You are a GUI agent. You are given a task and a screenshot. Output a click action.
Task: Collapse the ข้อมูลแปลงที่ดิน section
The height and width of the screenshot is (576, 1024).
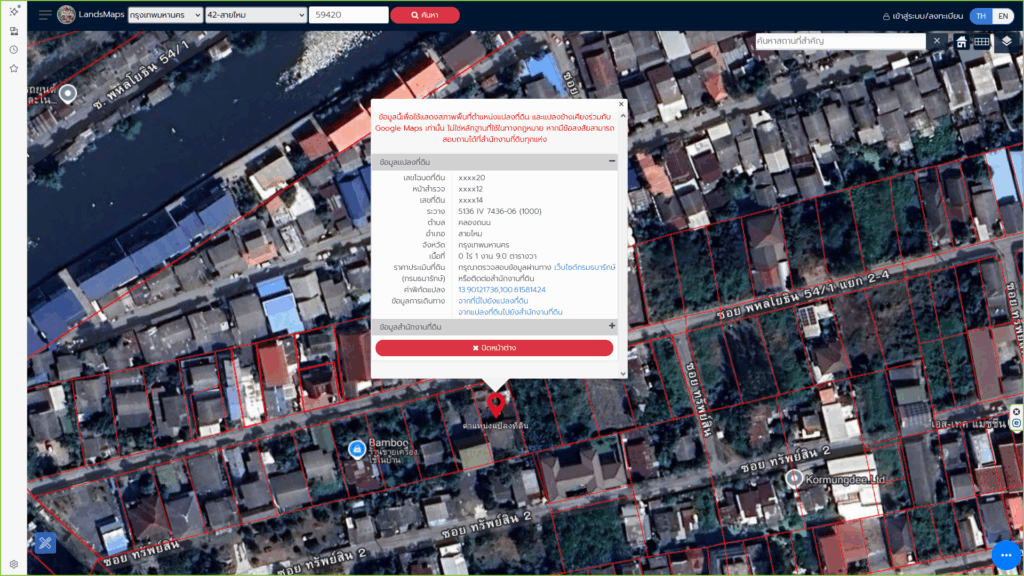(x=611, y=161)
